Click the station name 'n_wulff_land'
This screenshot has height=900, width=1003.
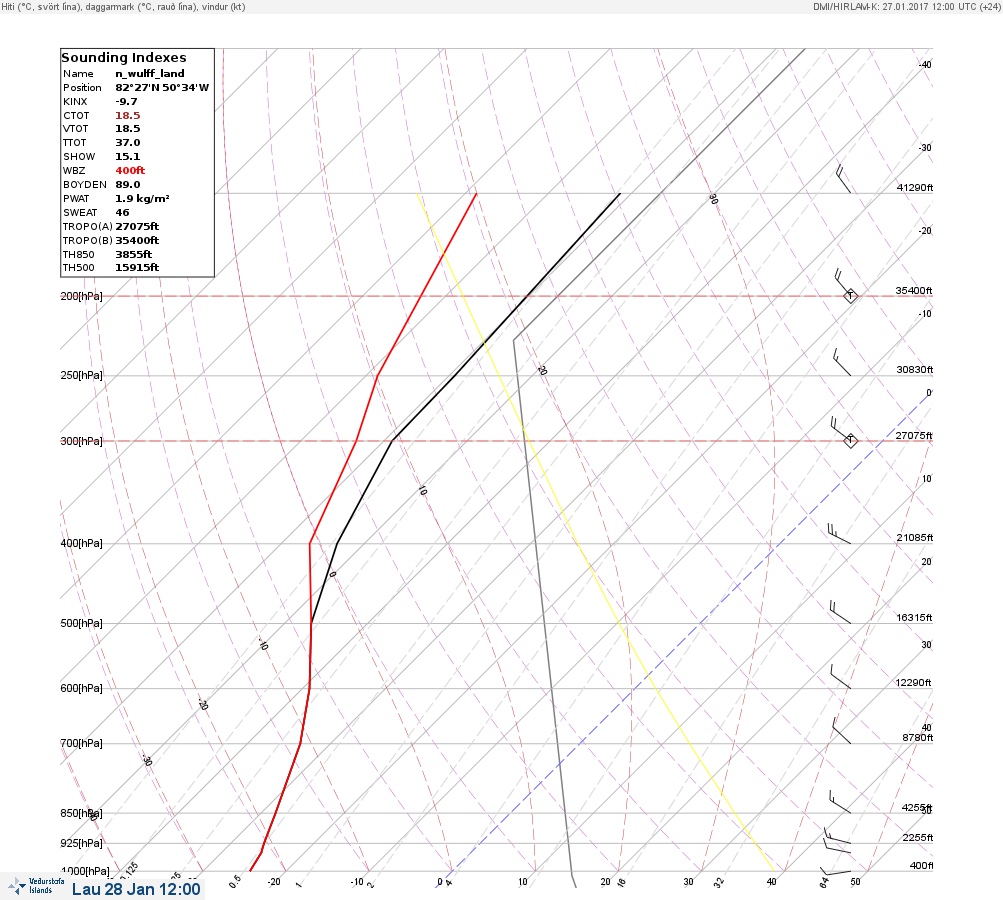(150, 74)
